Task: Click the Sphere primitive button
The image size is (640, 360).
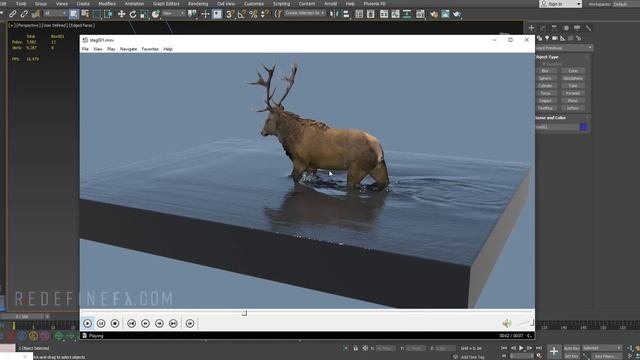Action: pyautogui.click(x=546, y=78)
